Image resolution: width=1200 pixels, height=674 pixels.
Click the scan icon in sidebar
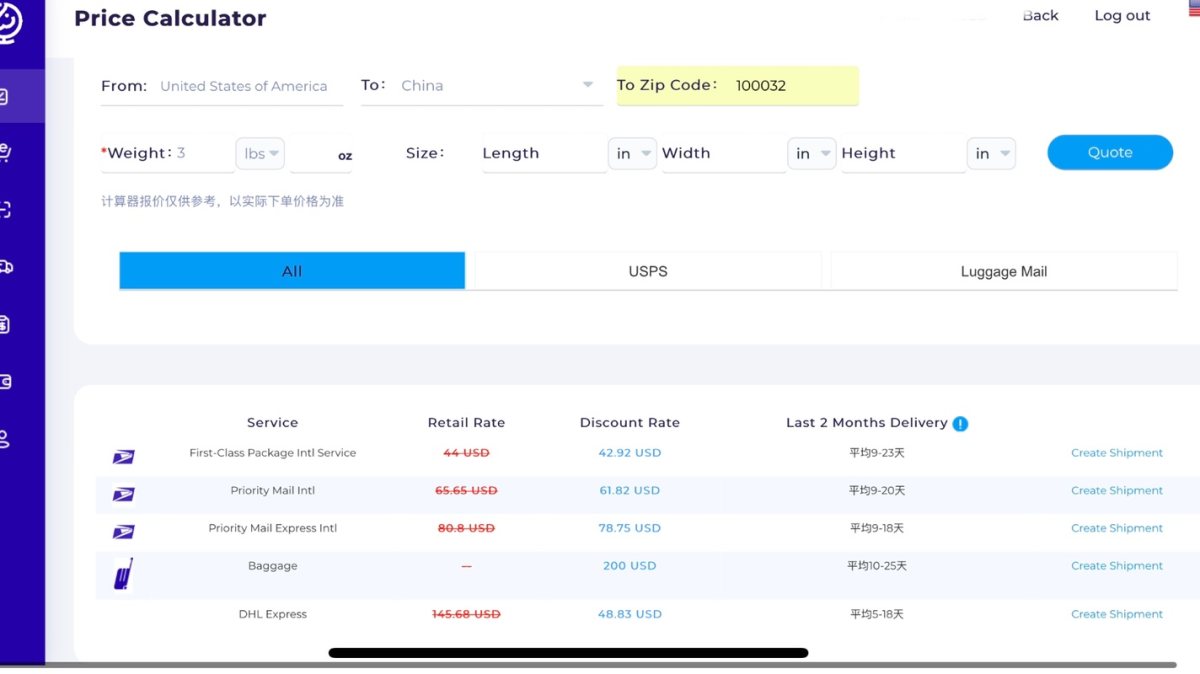6,210
